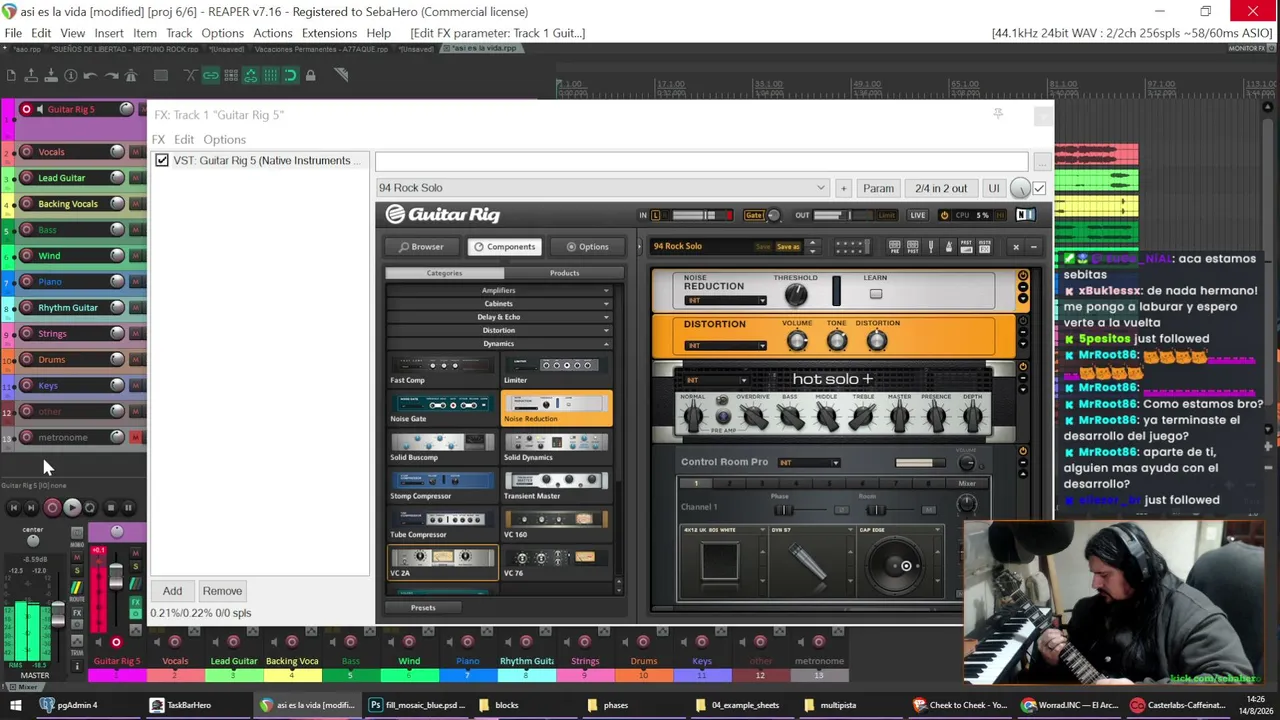Switch to Guitar Rig Browser tab
Screen dimensions: 1280x720
pyautogui.click(x=421, y=246)
